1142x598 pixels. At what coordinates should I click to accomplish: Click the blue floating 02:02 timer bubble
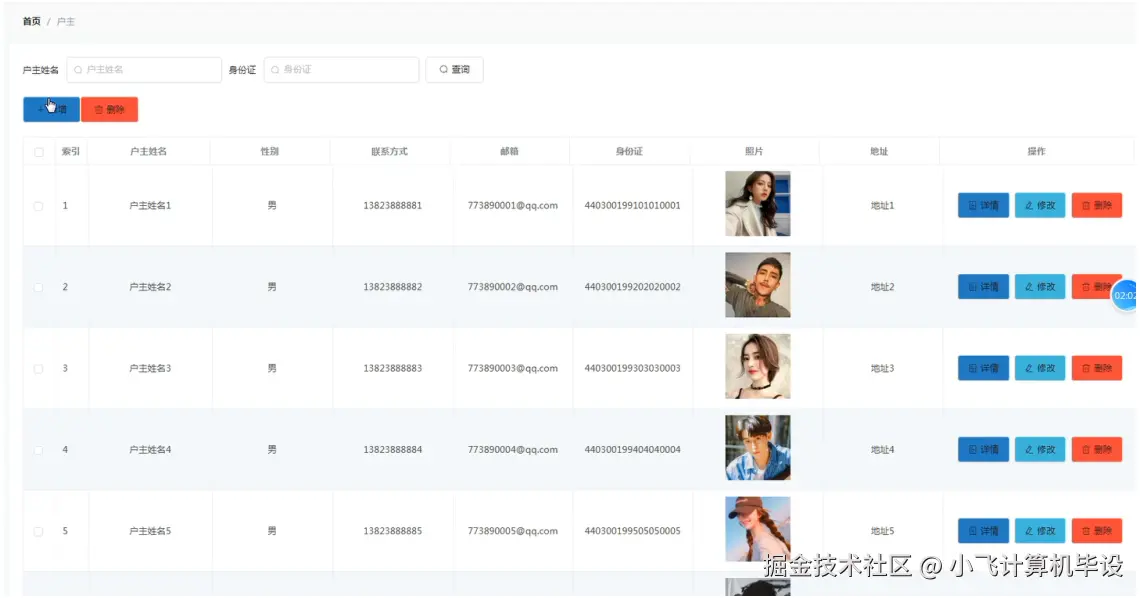click(1125, 296)
